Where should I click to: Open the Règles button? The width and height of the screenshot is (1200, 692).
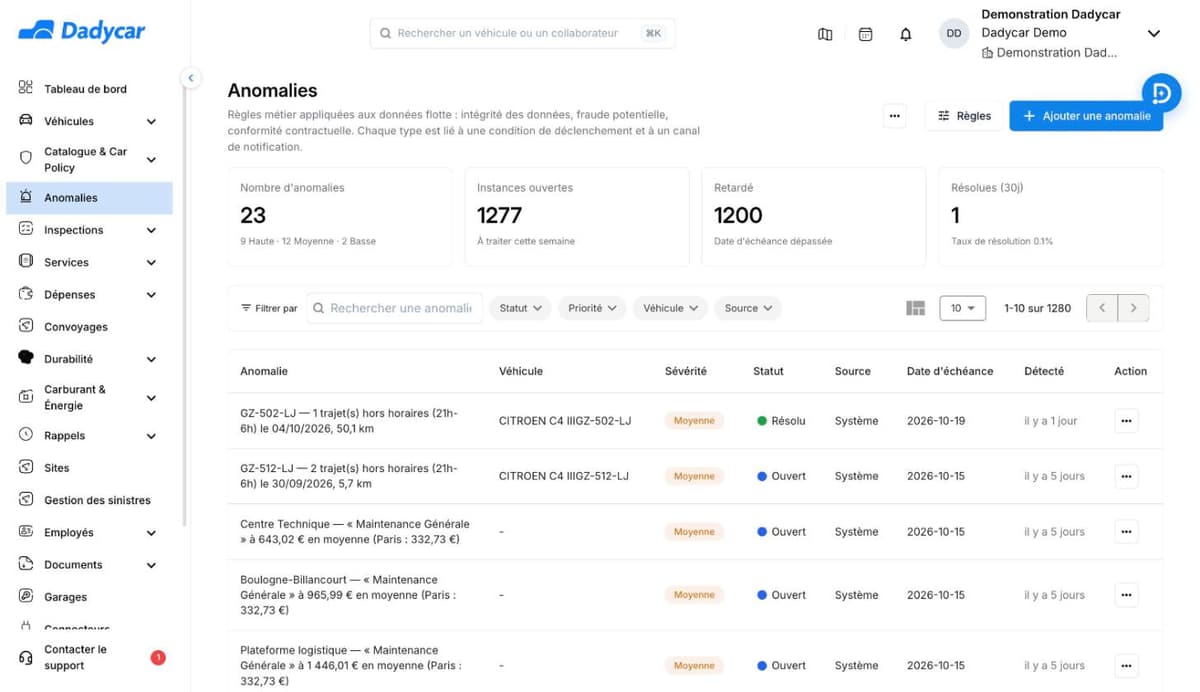coord(964,116)
